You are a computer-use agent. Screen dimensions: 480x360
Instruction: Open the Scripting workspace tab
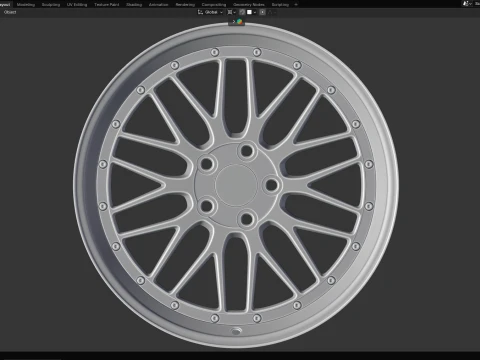point(280,5)
